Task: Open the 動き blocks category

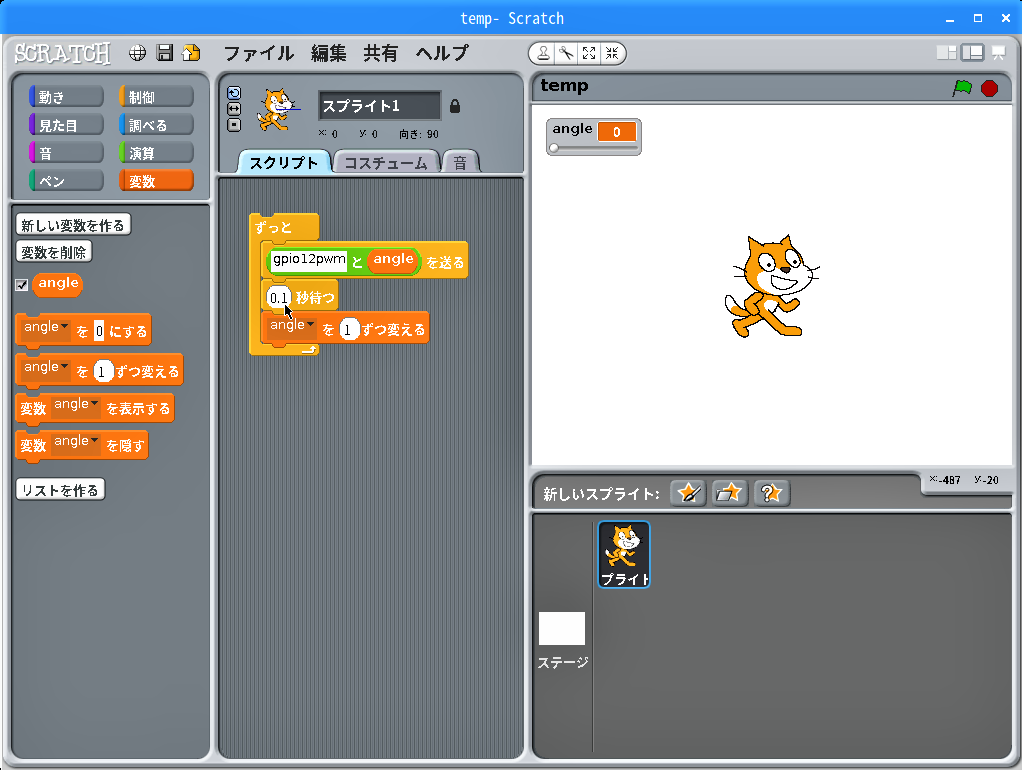Action: pos(66,96)
